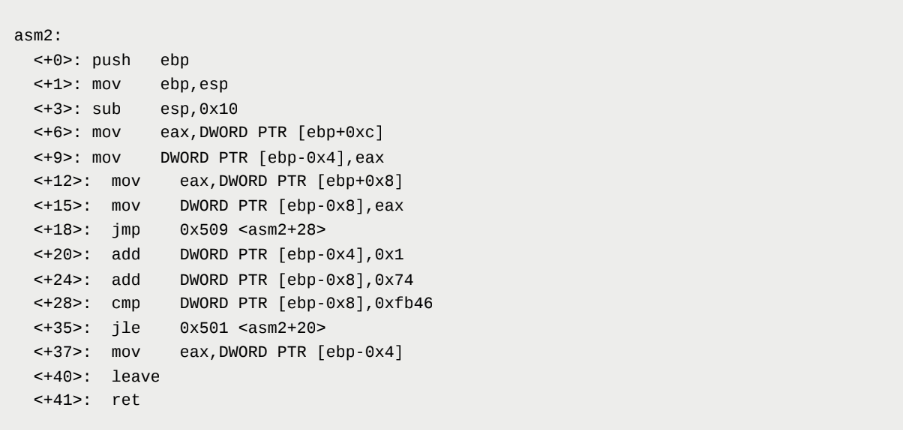The width and height of the screenshot is (903, 430).
Task: Click the ret instruction
Action: click(x=125, y=401)
